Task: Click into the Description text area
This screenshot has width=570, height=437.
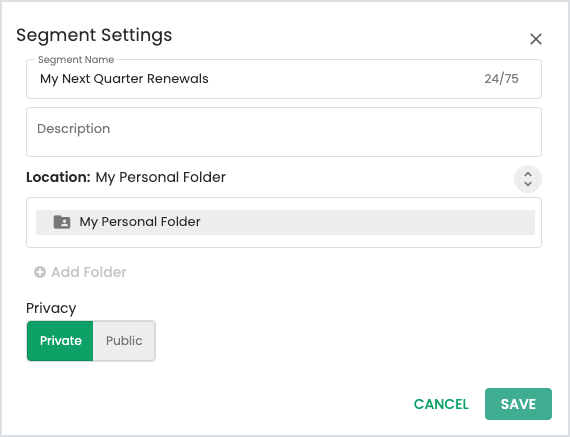Action: [284, 132]
